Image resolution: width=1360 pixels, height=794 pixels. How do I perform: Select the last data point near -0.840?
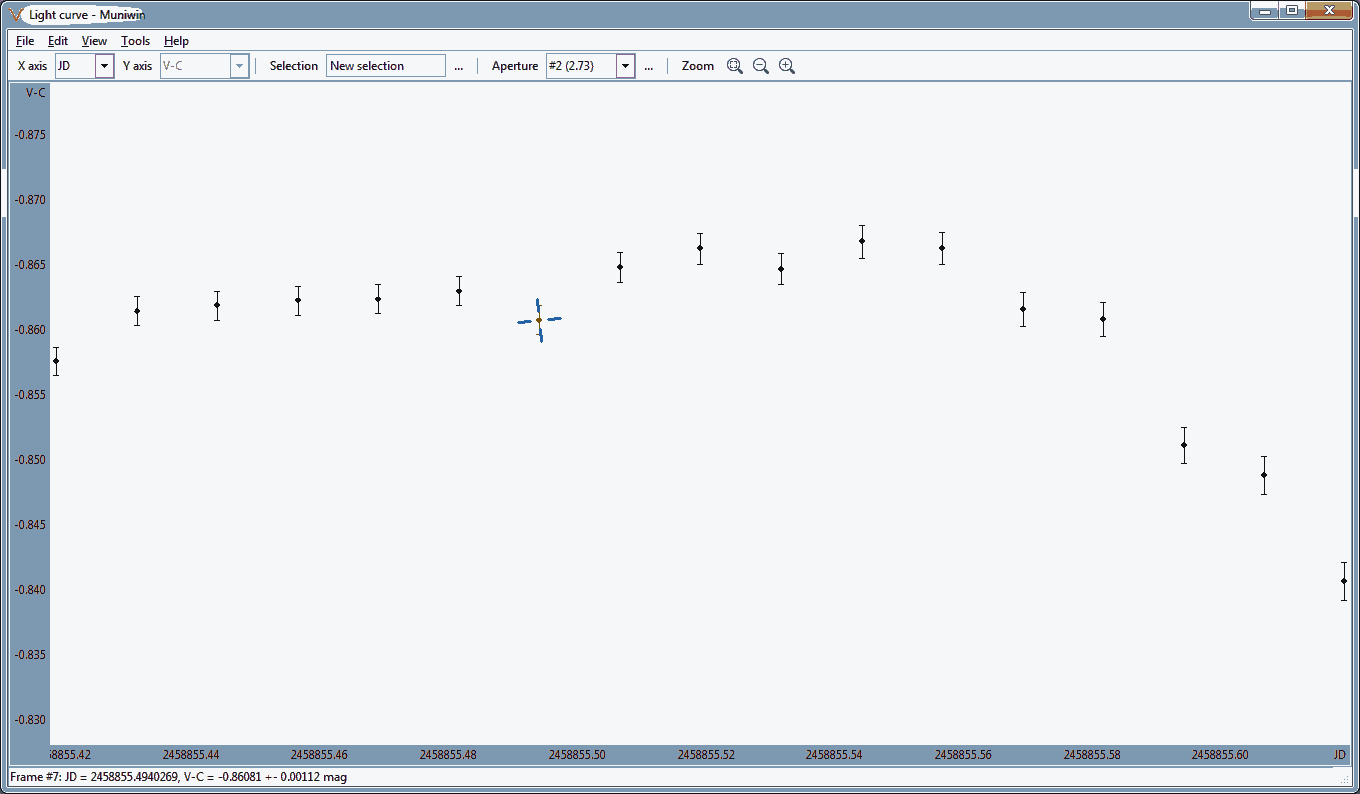tap(1344, 581)
